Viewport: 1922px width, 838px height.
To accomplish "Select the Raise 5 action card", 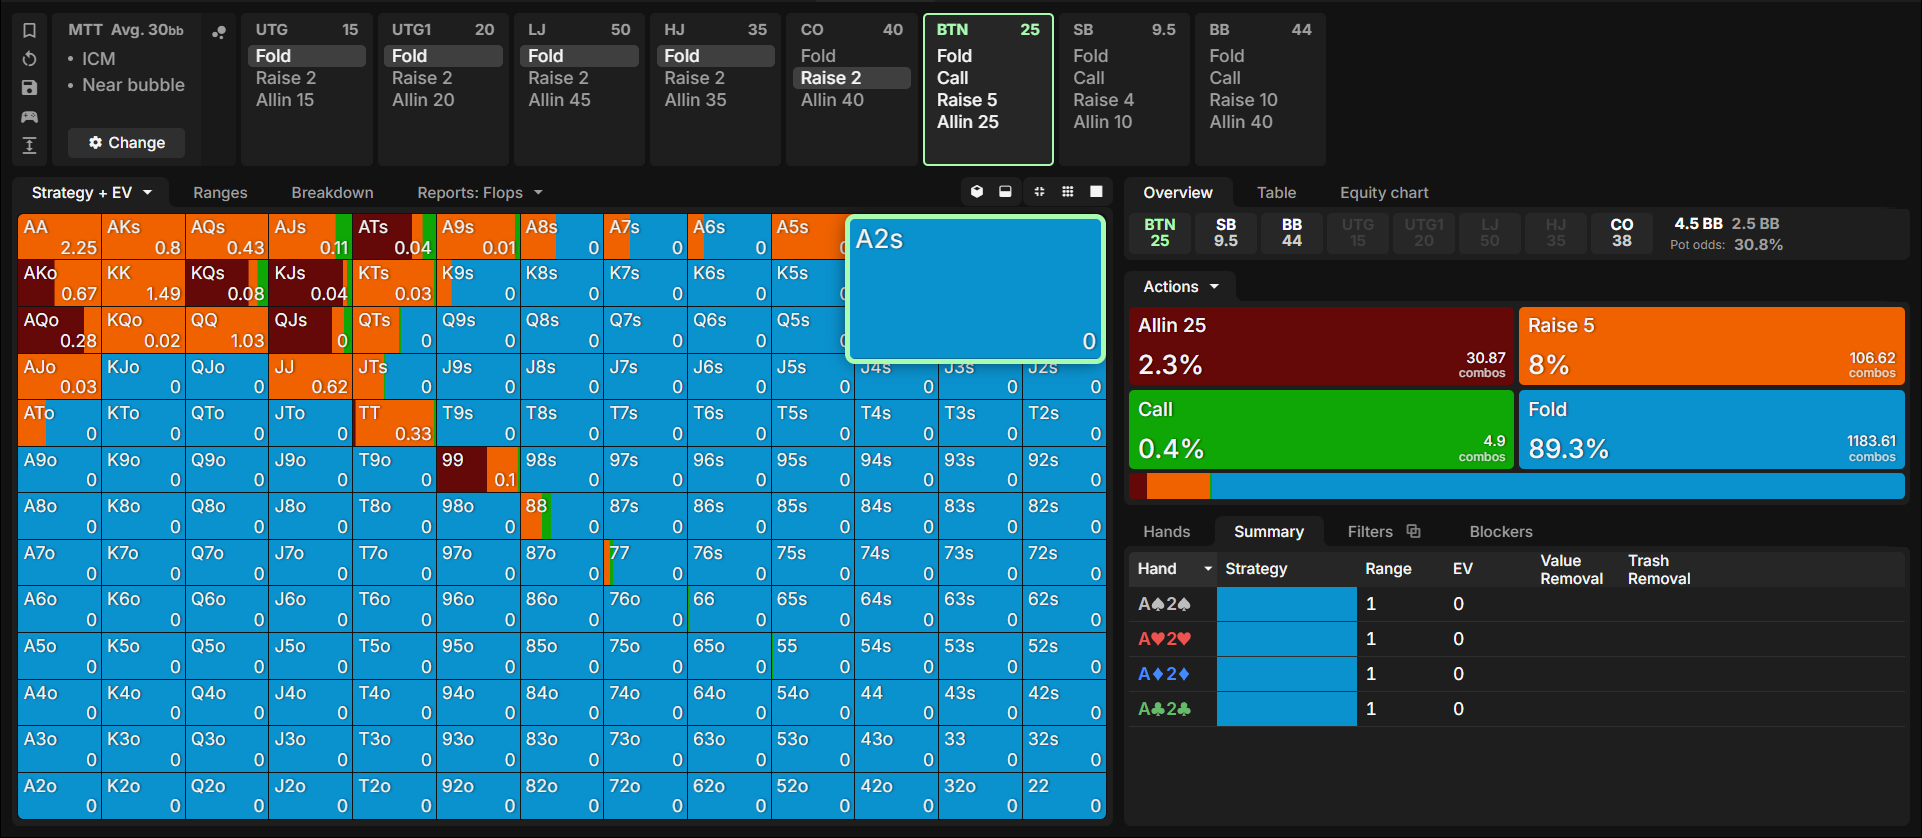I will [x=1712, y=346].
